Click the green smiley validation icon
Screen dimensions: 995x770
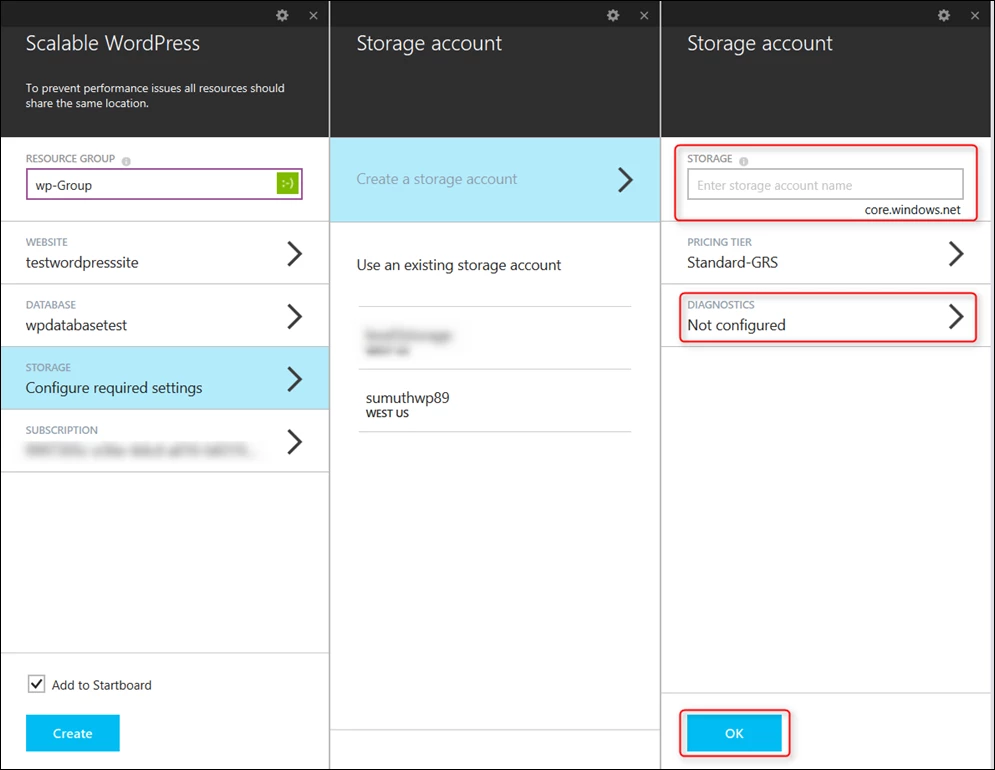click(288, 183)
